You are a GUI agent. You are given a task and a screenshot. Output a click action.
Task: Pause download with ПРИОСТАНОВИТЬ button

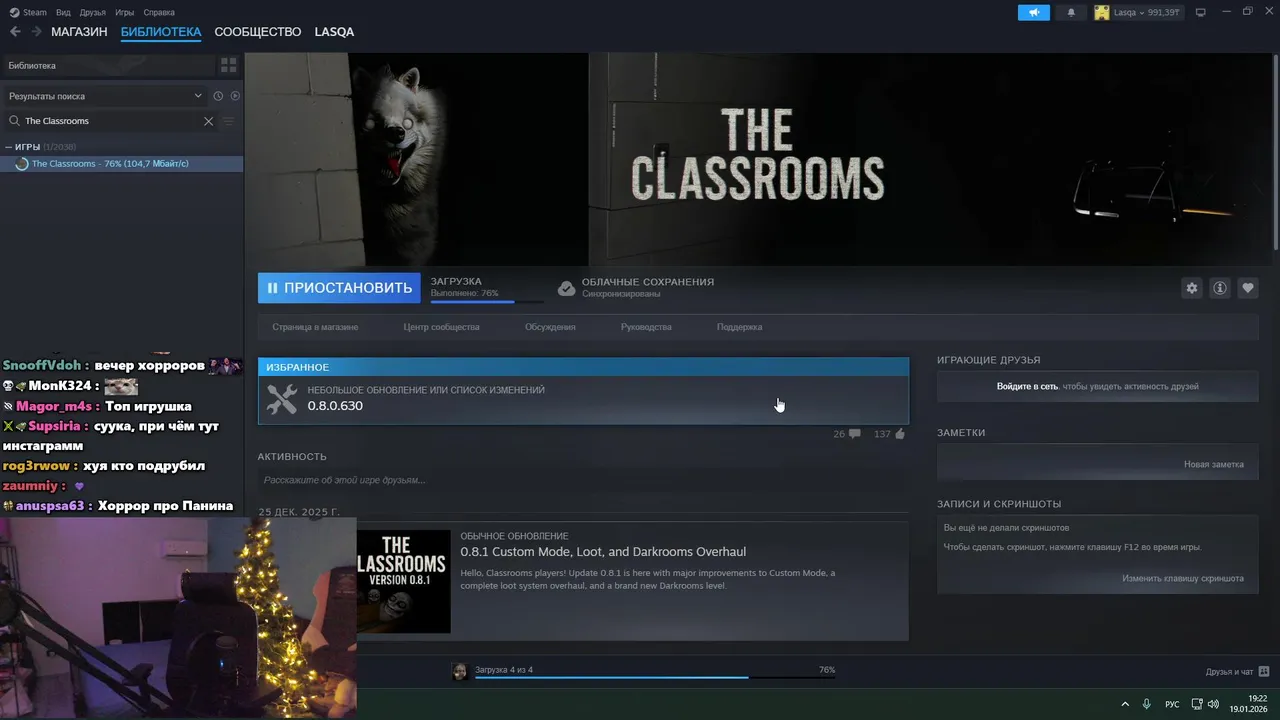(339, 288)
